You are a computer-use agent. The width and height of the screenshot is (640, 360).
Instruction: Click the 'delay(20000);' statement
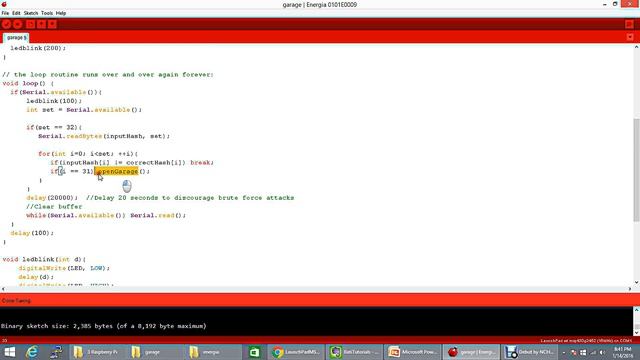coord(52,198)
